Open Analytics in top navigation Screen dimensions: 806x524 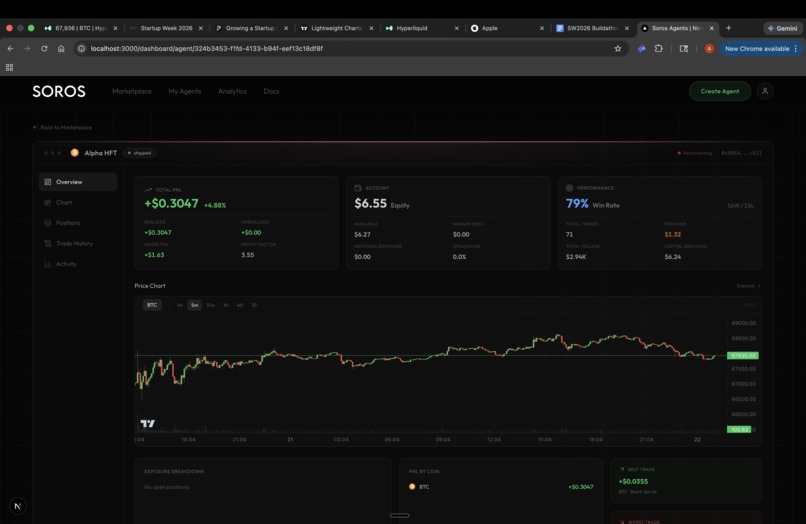(232, 91)
